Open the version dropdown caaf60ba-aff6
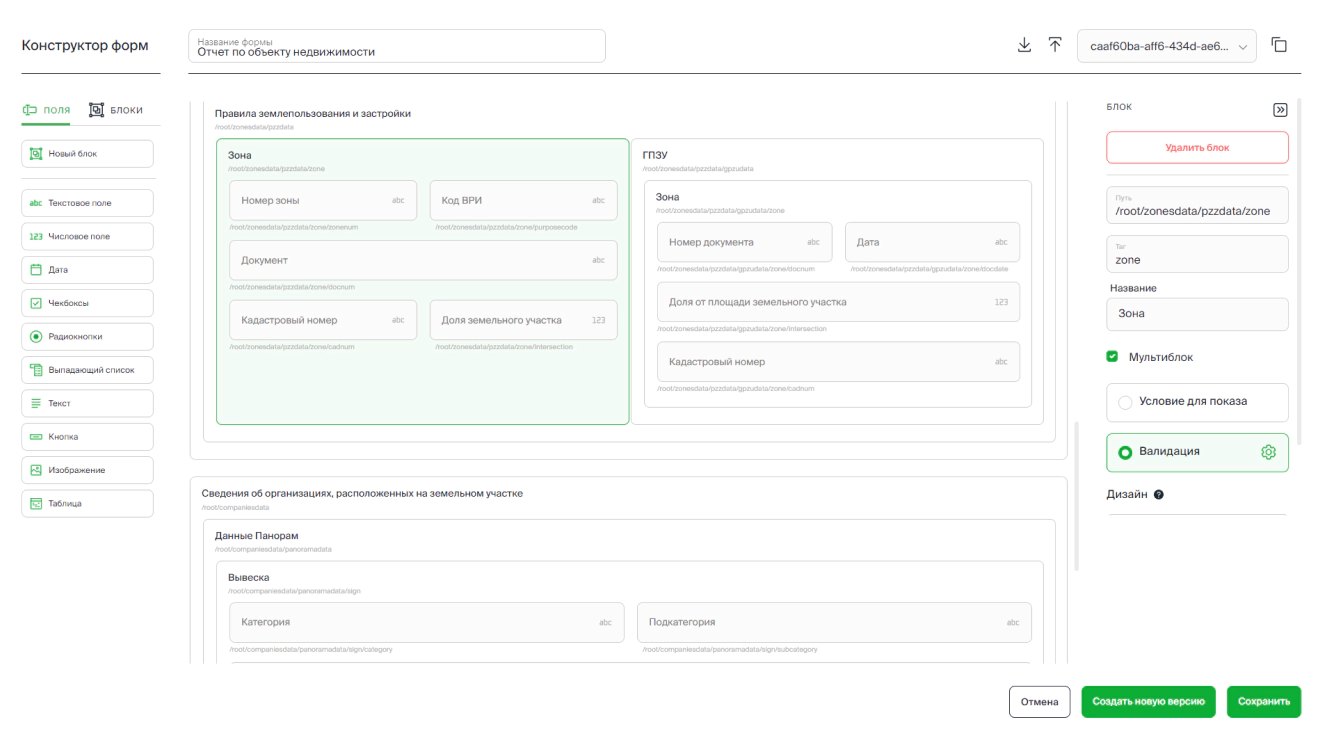Image resolution: width=1320 pixels, height=738 pixels. pyautogui.click(x=1166, y=46)
